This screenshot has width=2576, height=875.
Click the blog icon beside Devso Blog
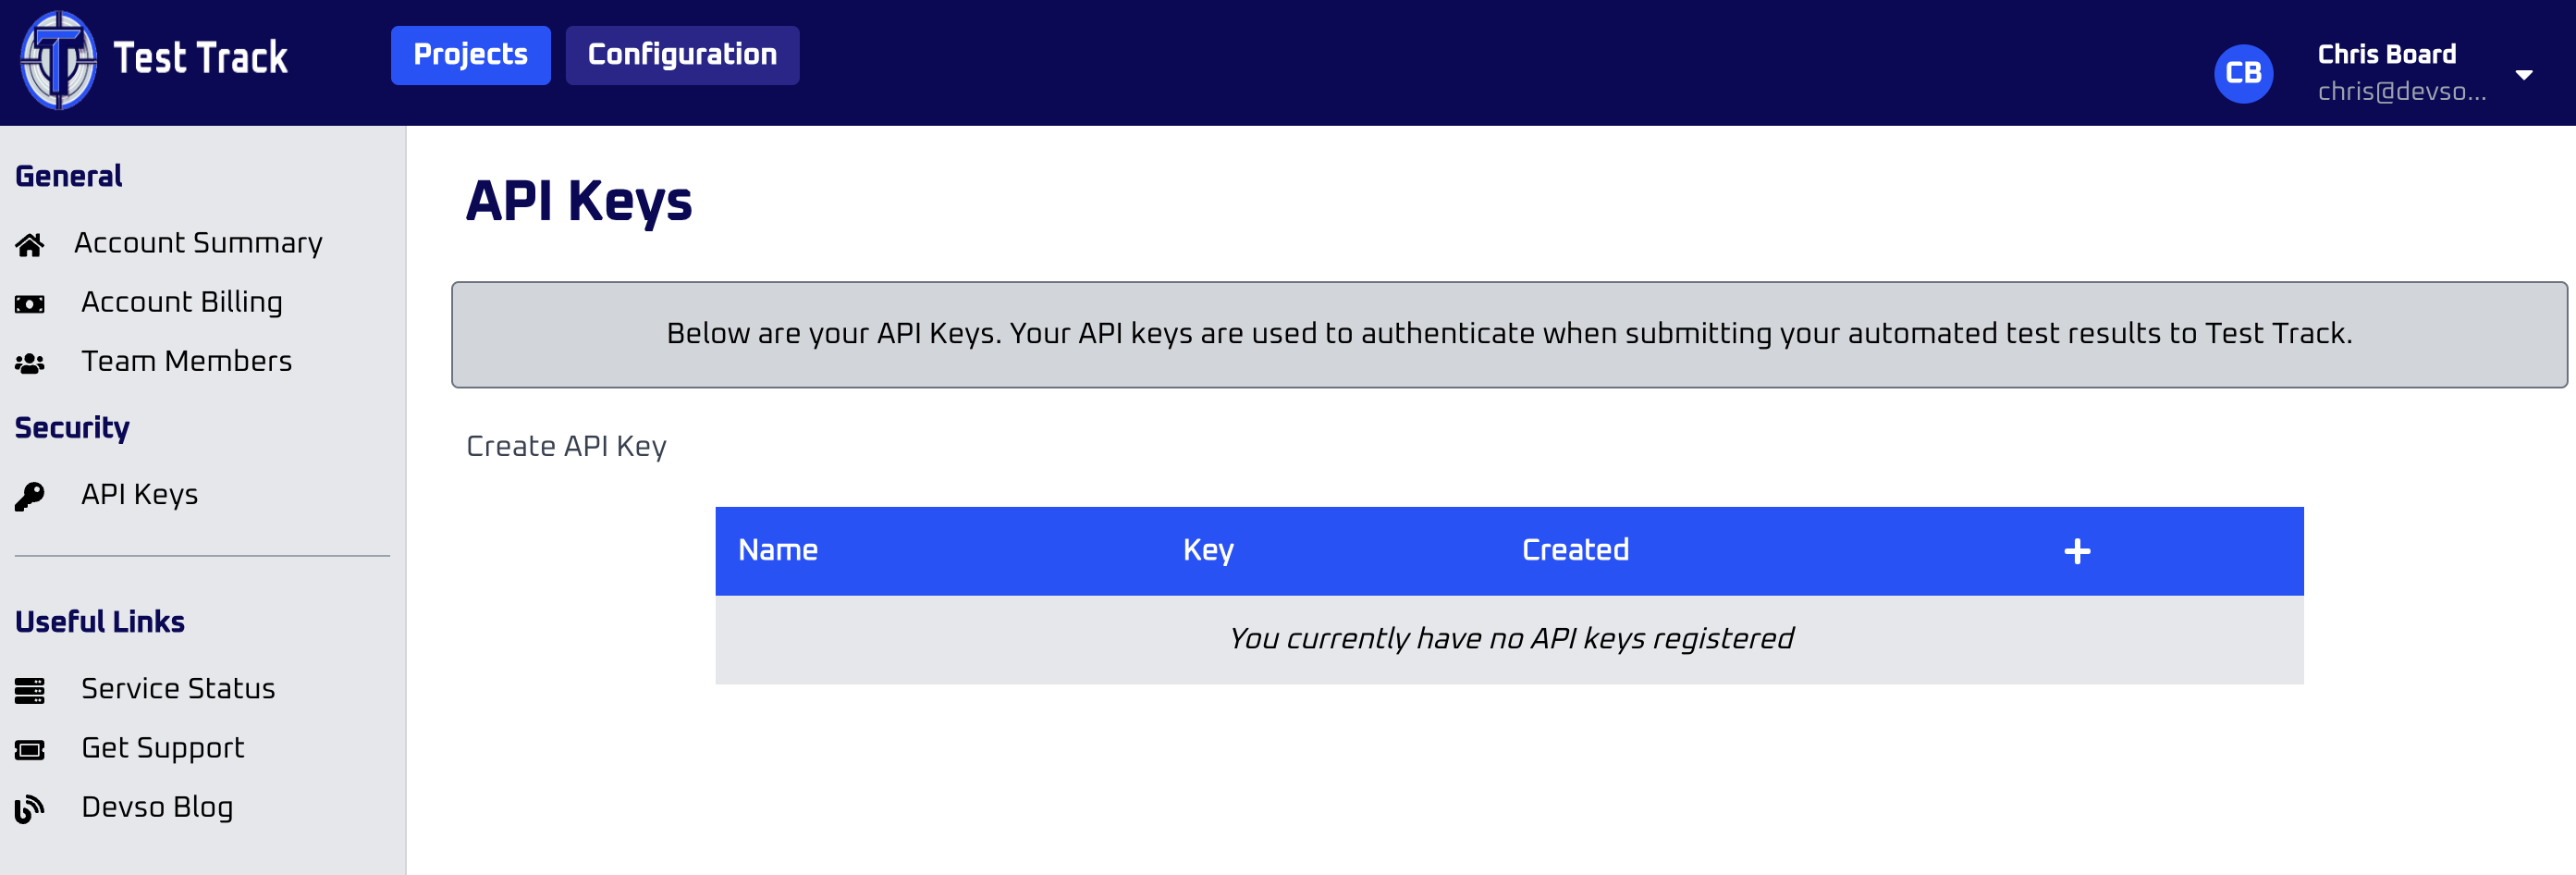(30, 809)
